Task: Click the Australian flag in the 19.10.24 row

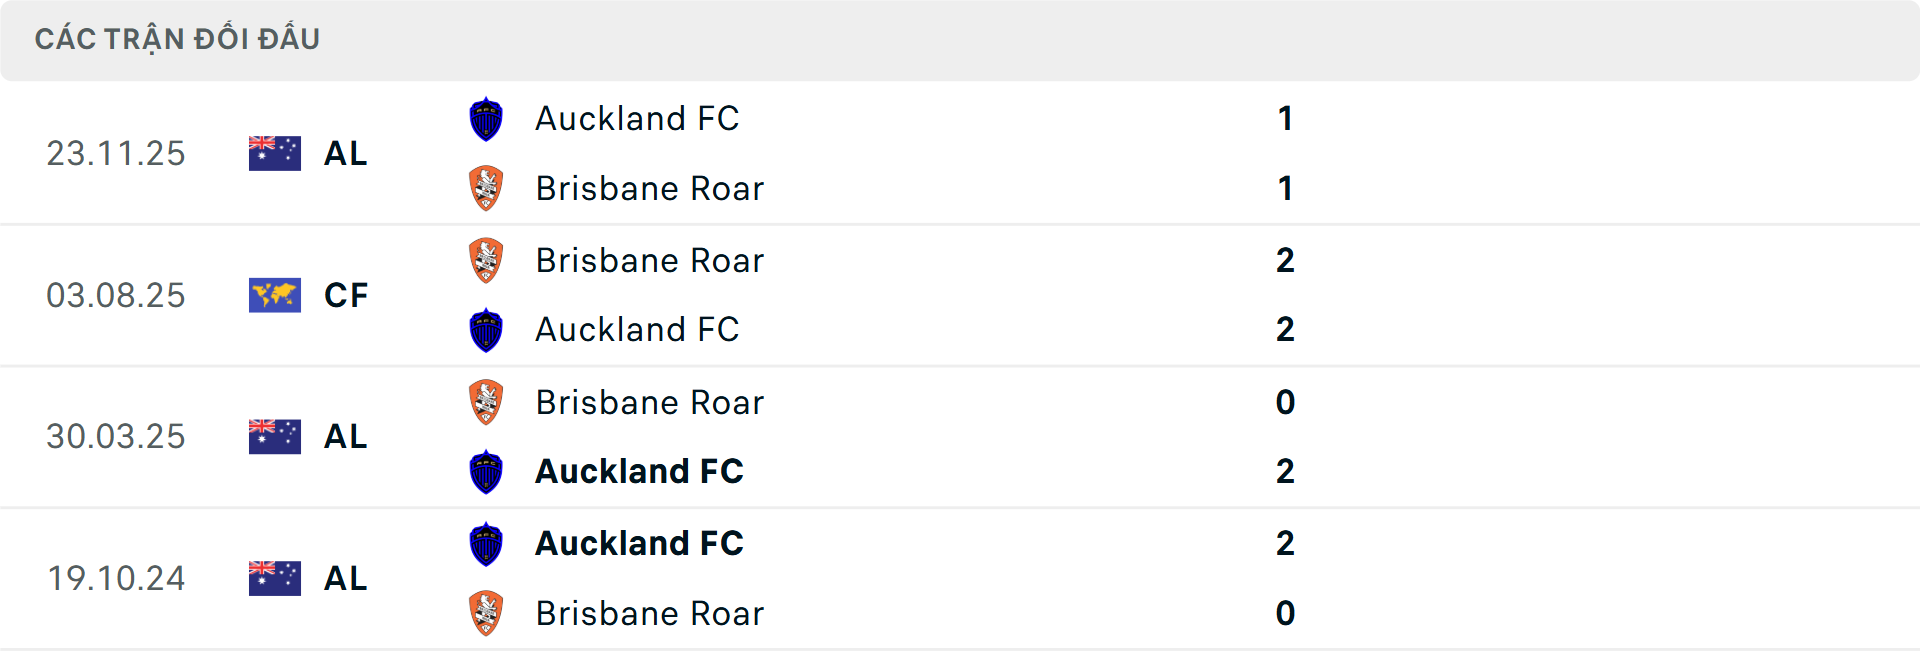Action: pyautogui.click(x=274, y=578)
